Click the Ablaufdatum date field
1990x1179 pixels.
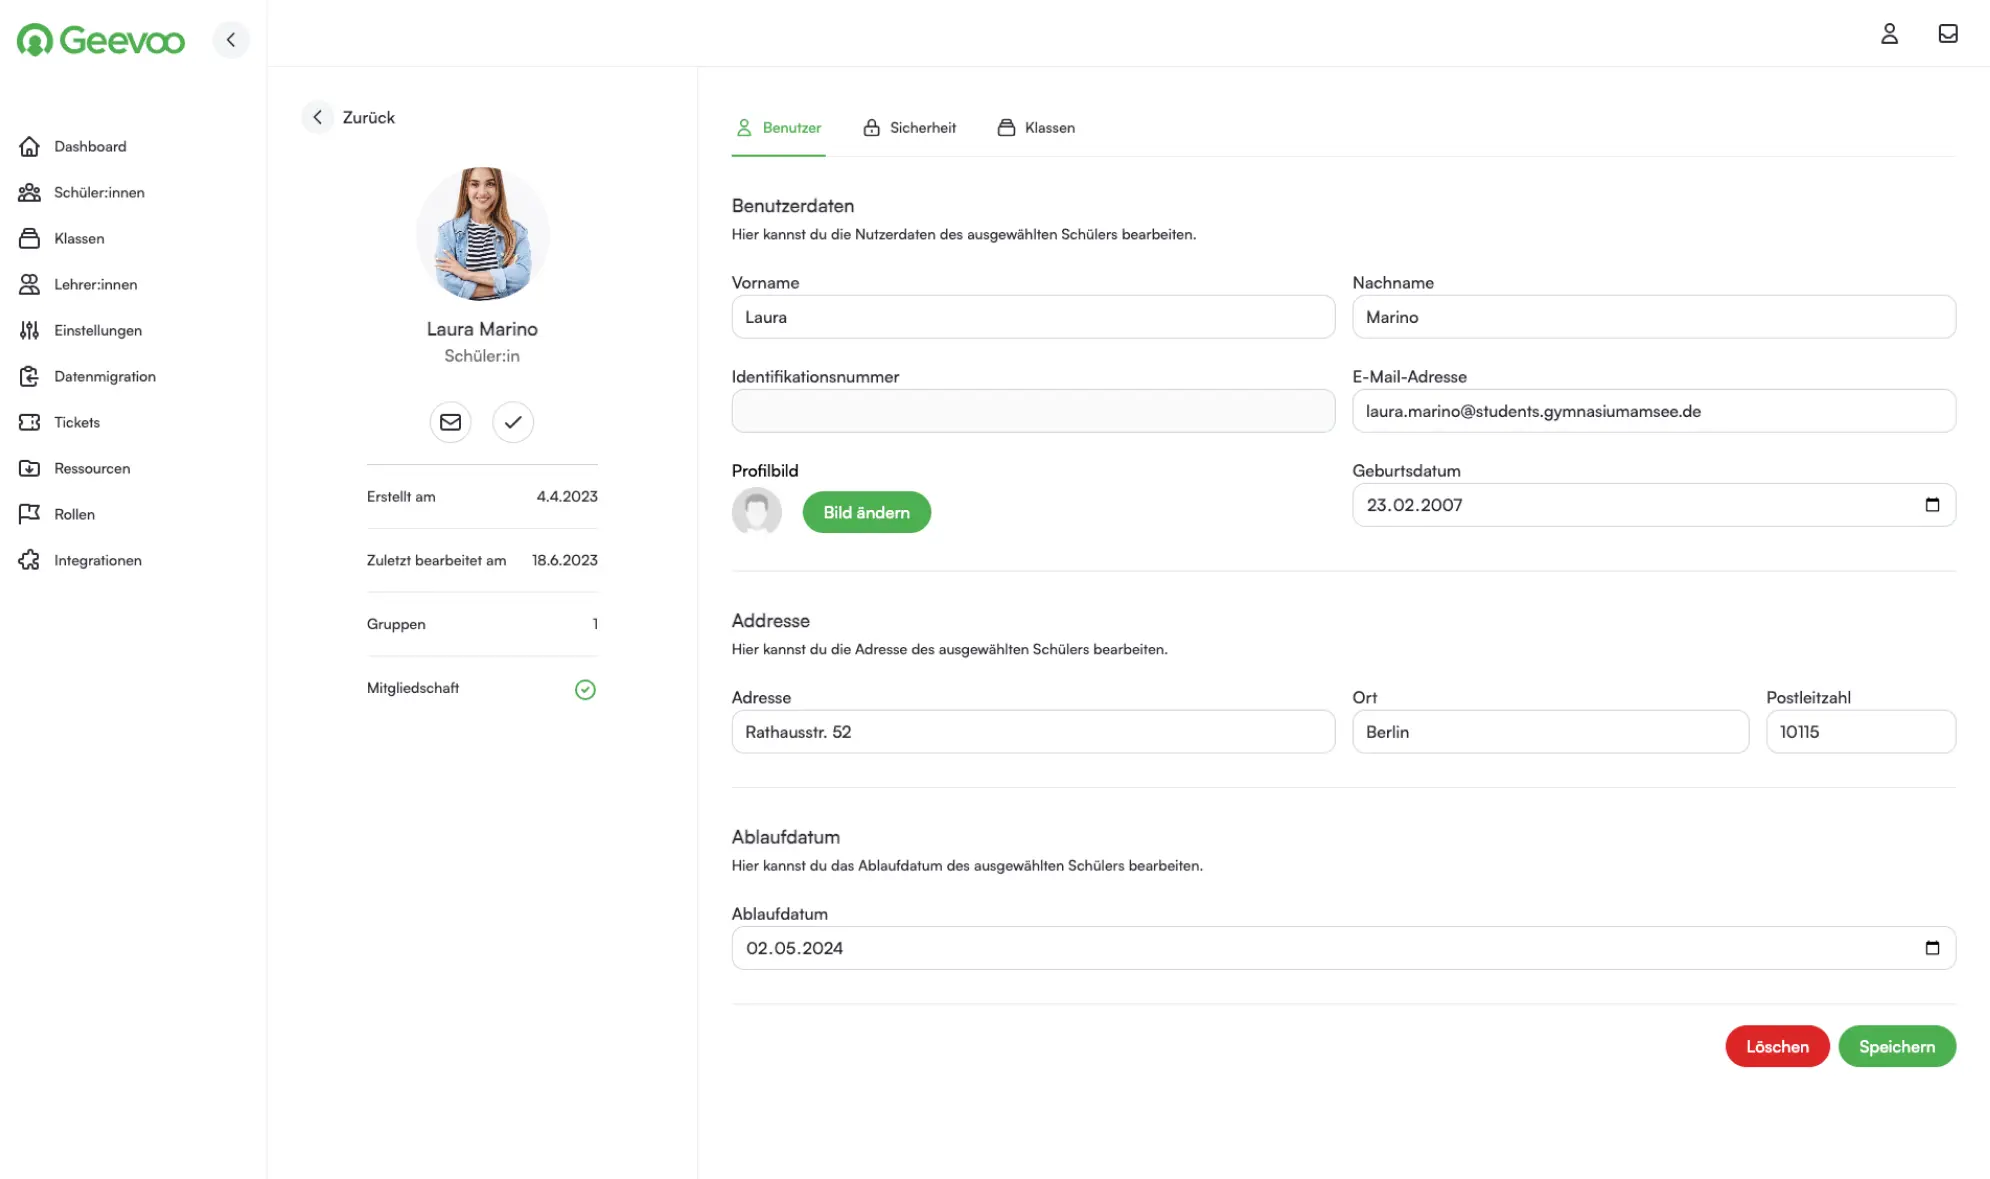tap(1343, 948)
